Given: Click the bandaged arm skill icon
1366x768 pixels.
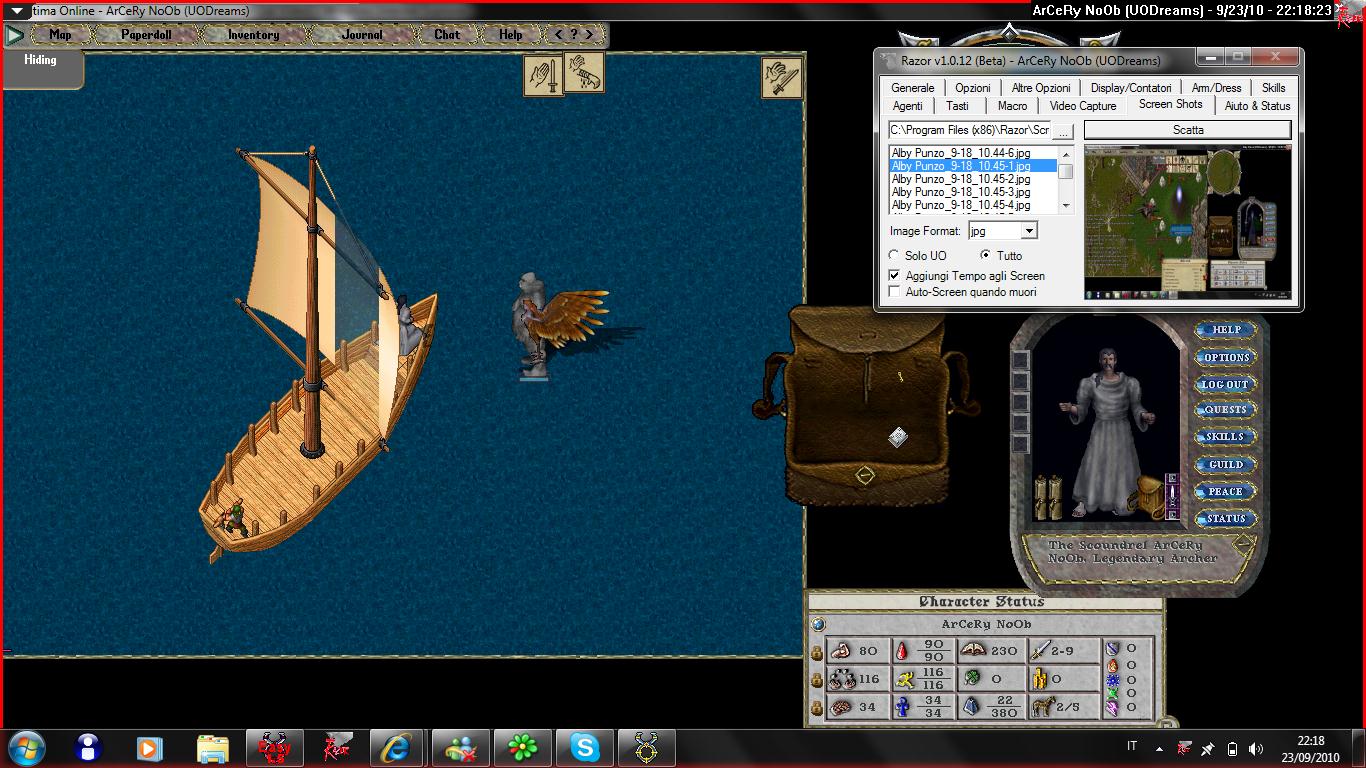Looking at the screenshot, I should click(x=584, y=73).
